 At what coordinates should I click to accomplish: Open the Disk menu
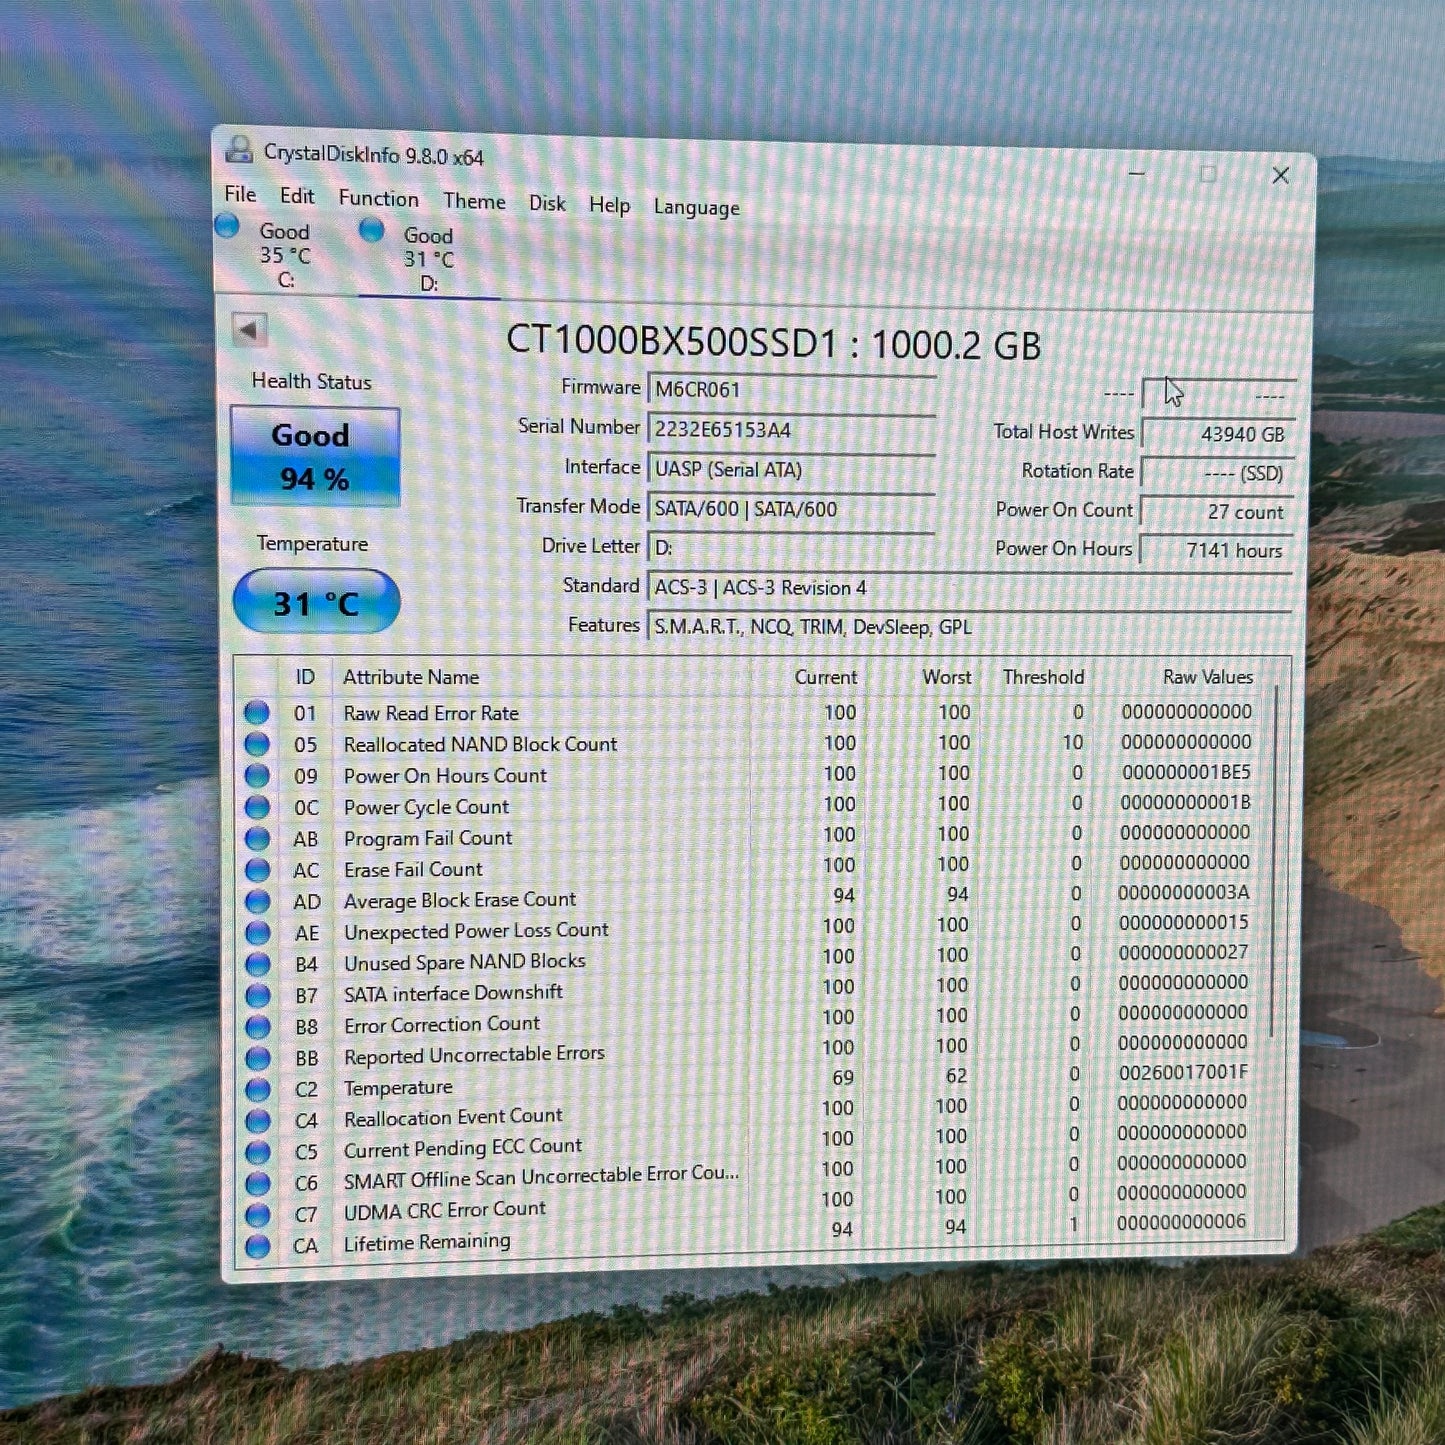click(x=547, y=203)
